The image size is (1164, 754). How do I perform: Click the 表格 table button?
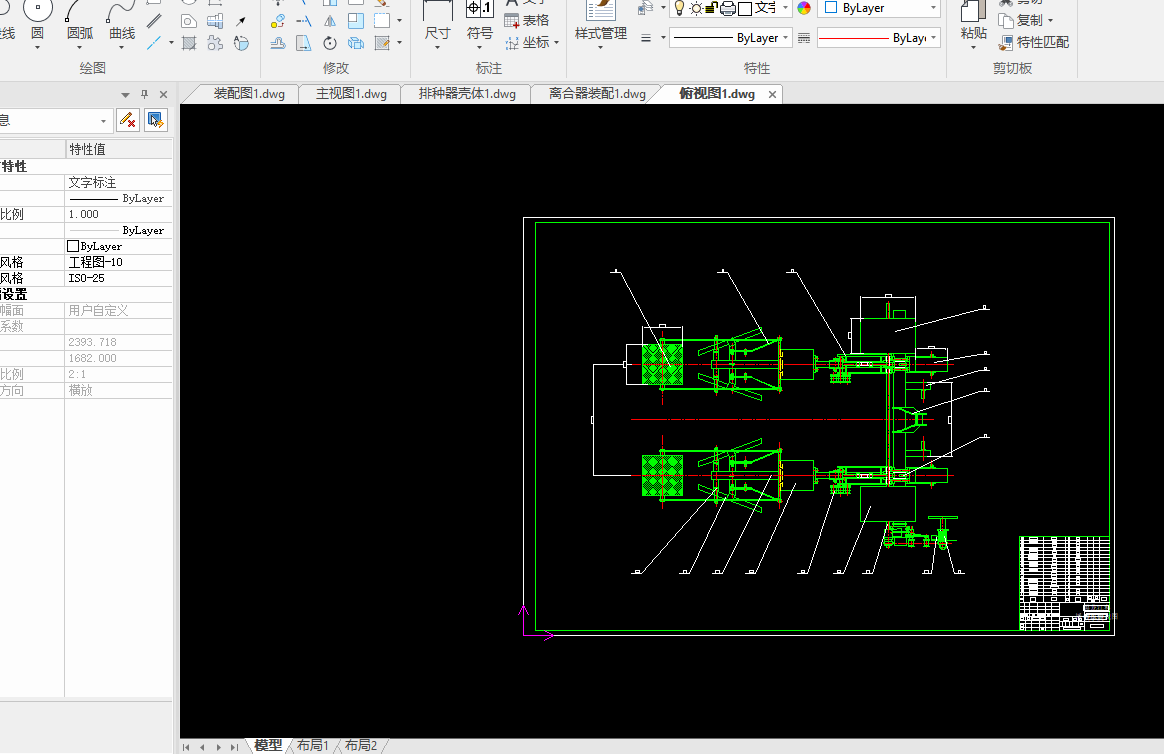tap(527, 20)
